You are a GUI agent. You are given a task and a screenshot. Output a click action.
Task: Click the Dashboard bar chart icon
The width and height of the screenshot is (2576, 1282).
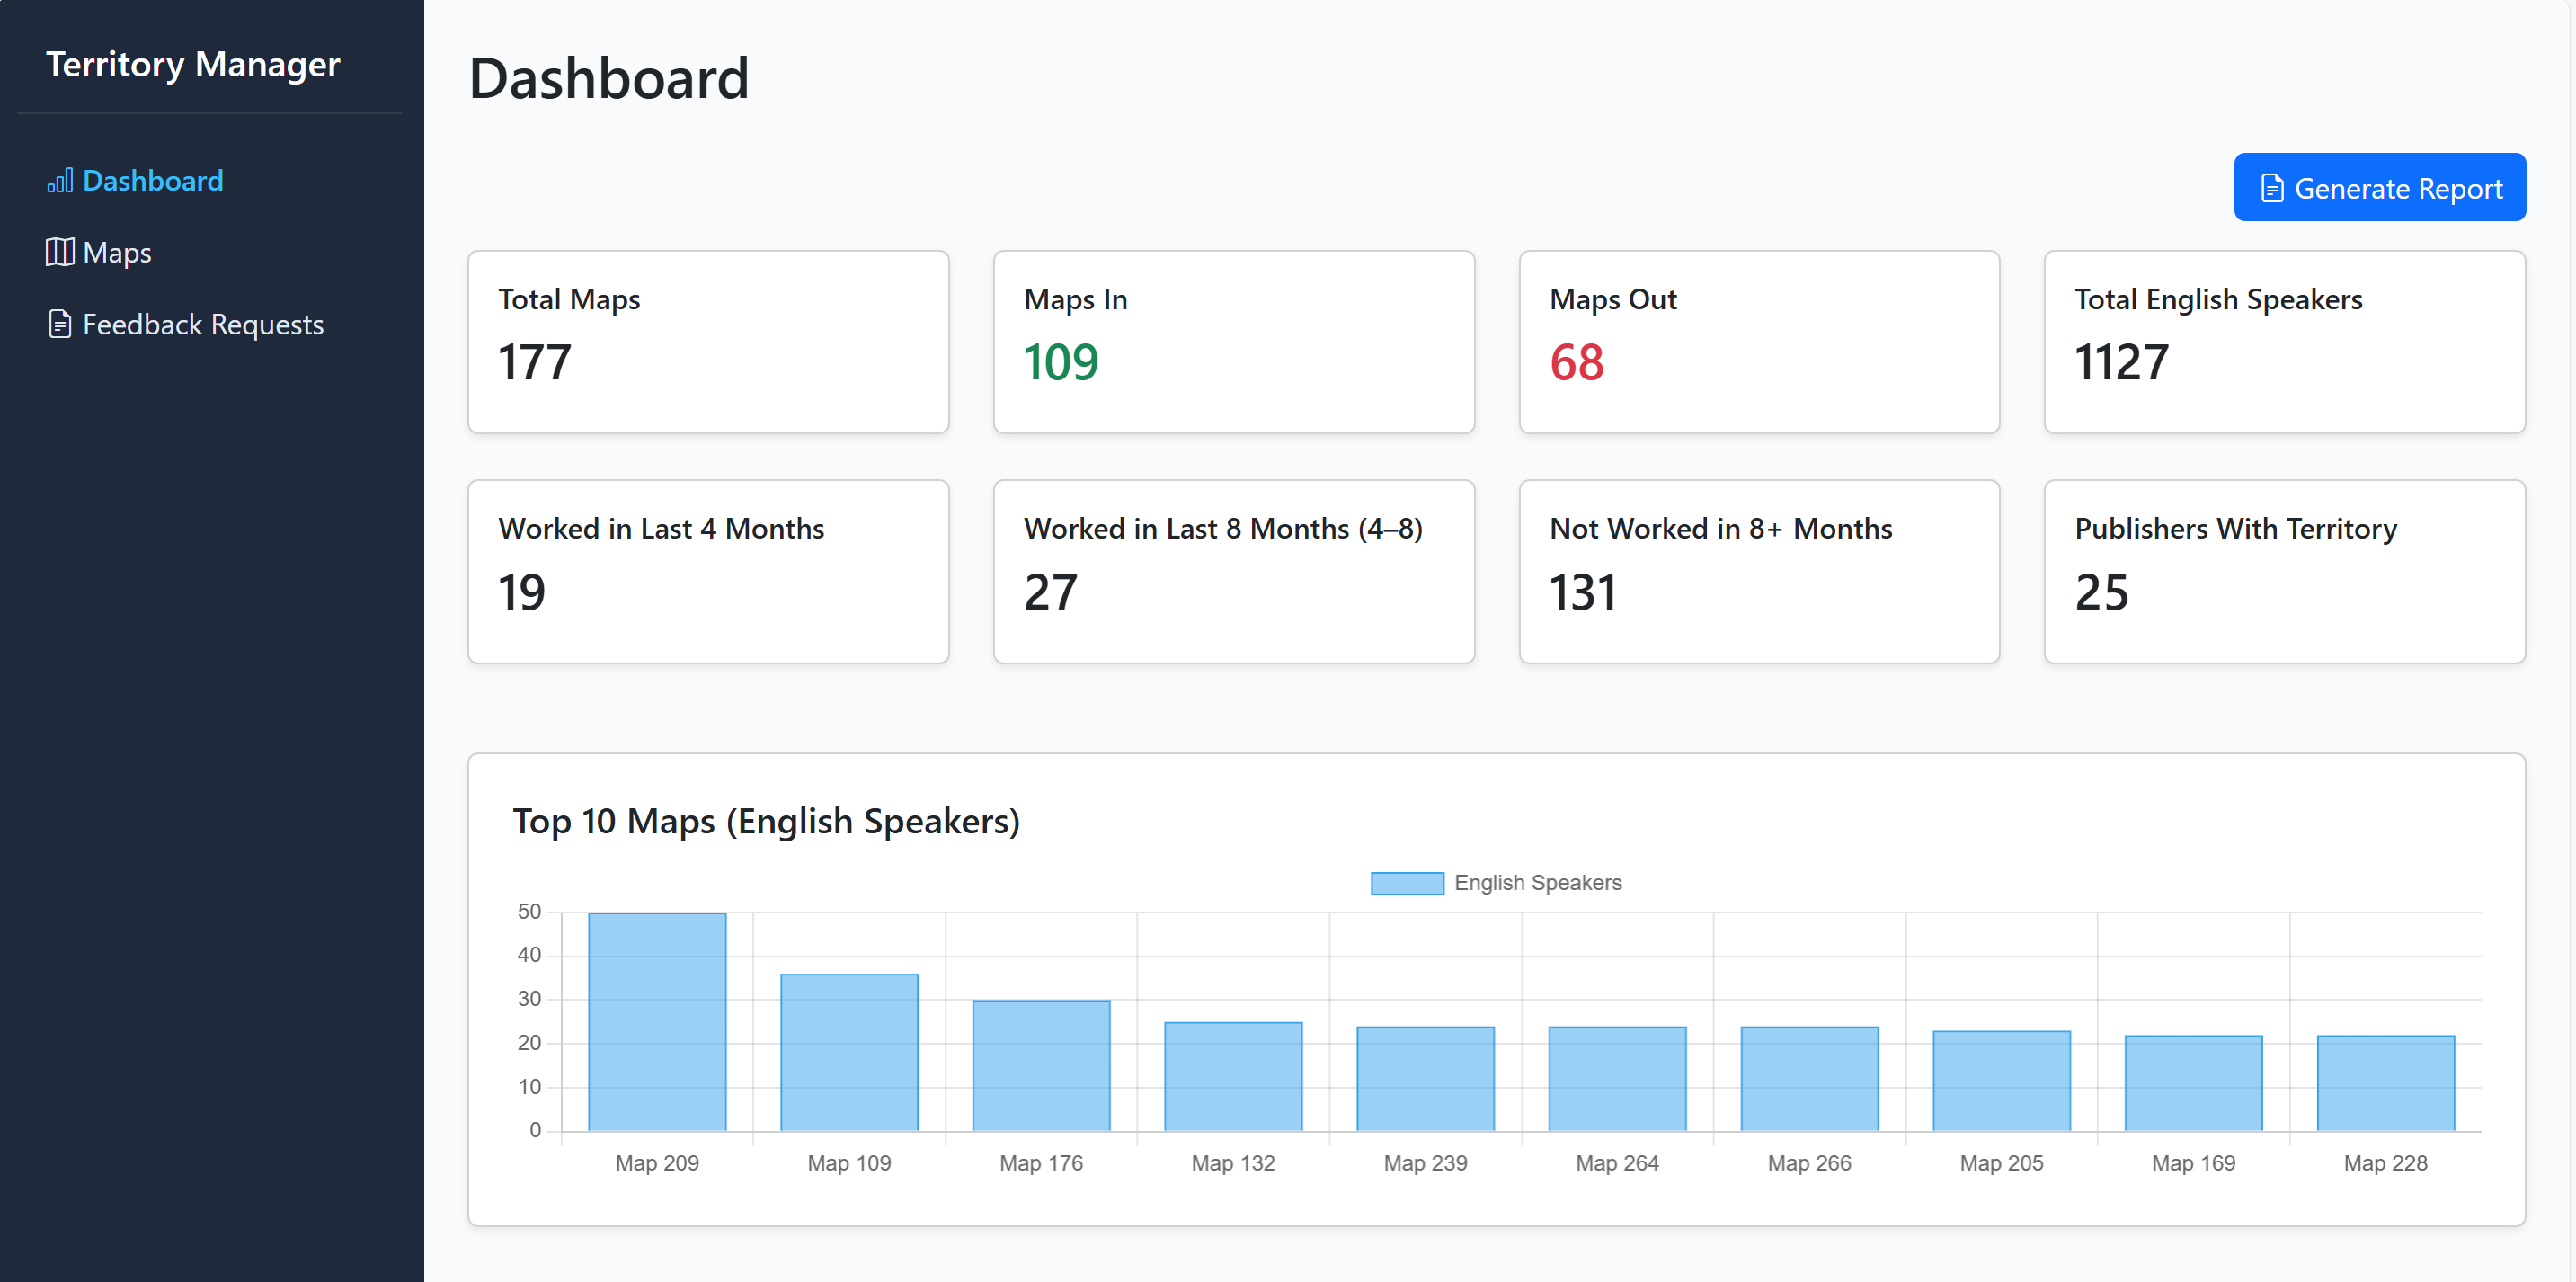coord(60,181)
